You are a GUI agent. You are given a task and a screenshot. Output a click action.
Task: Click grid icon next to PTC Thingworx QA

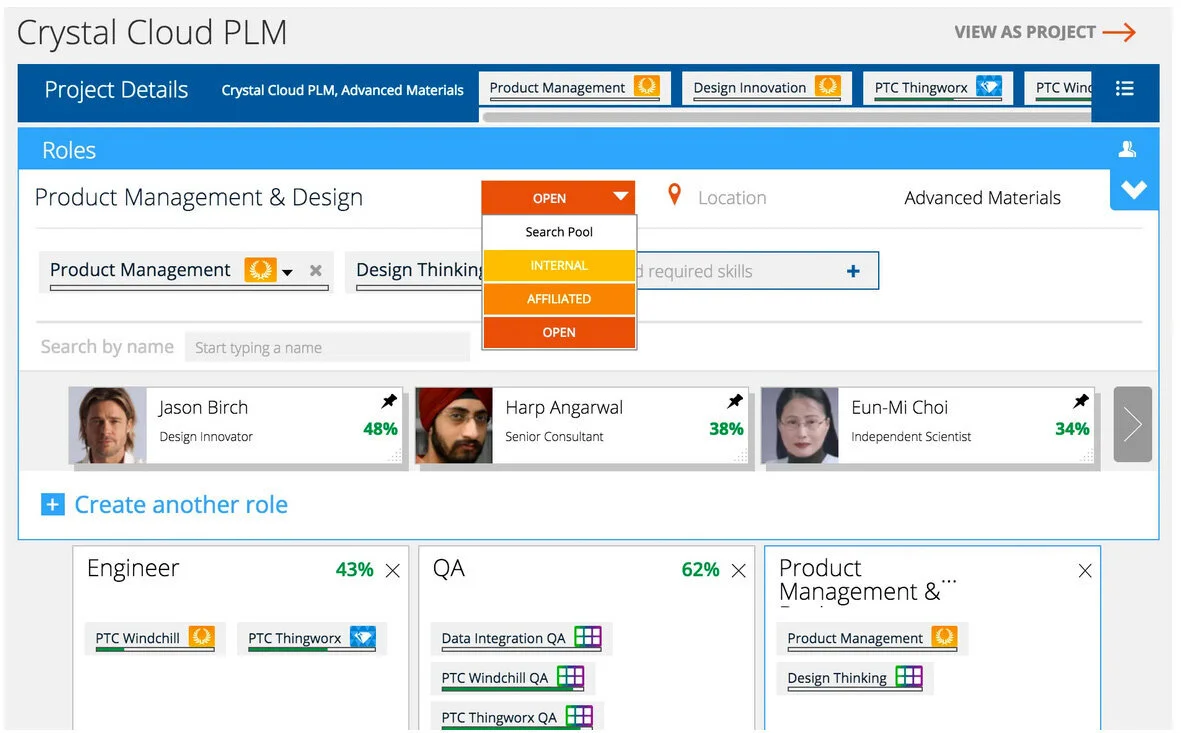pyautogui.click(x=579, y=716)
